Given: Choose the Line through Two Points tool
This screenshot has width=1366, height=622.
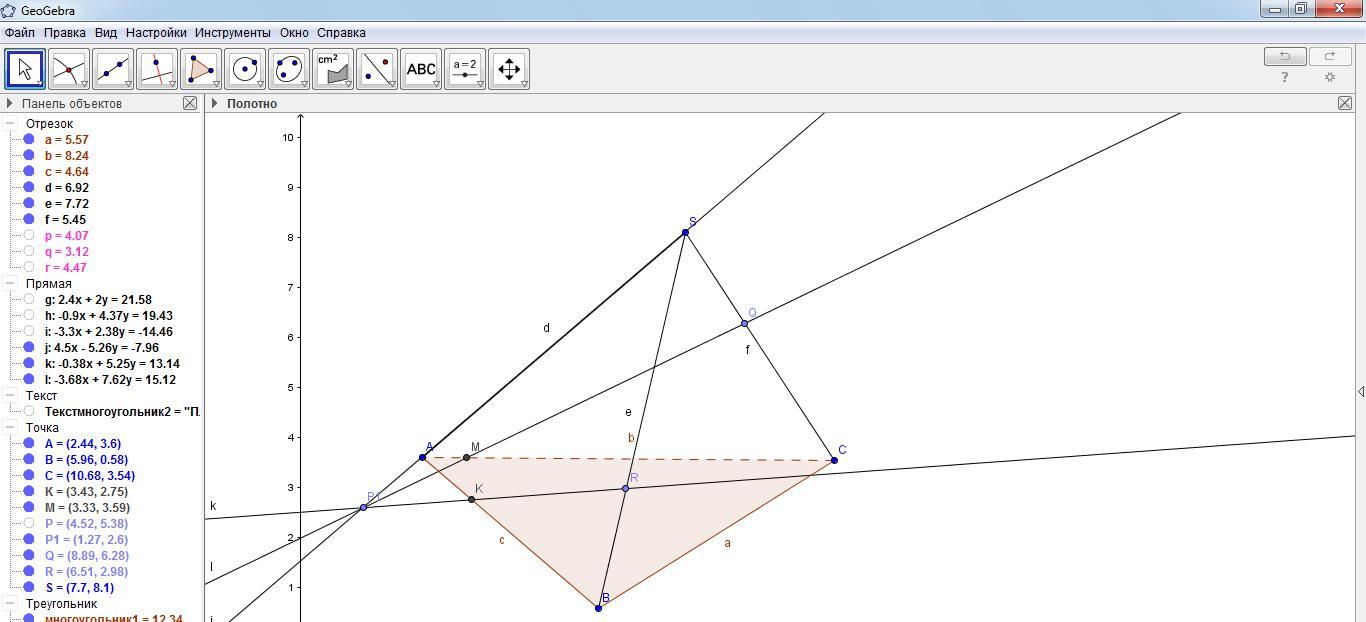Looking at the screenshot, I should pos(113,69).
